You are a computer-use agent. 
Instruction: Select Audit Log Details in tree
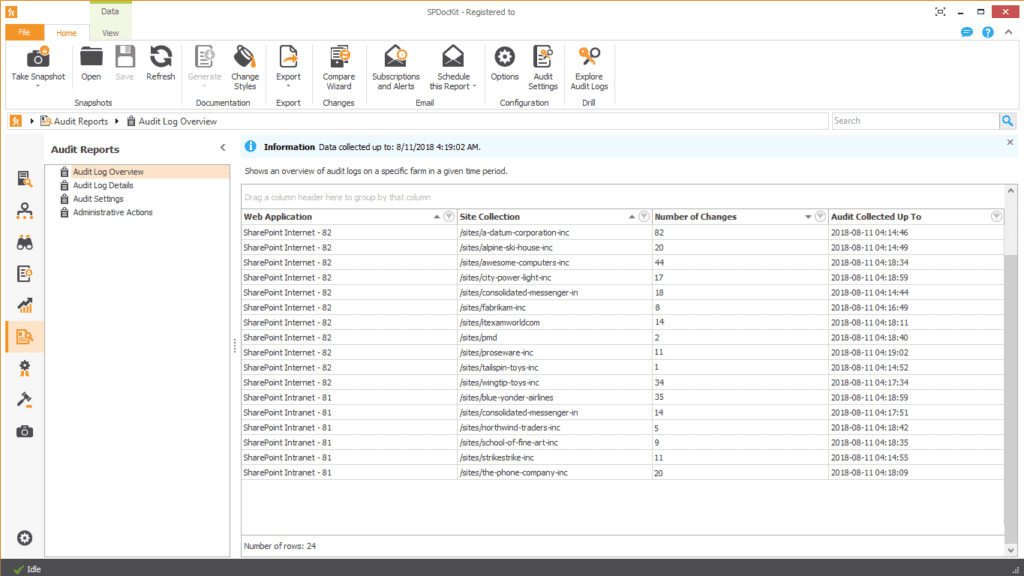coord(103,185)
